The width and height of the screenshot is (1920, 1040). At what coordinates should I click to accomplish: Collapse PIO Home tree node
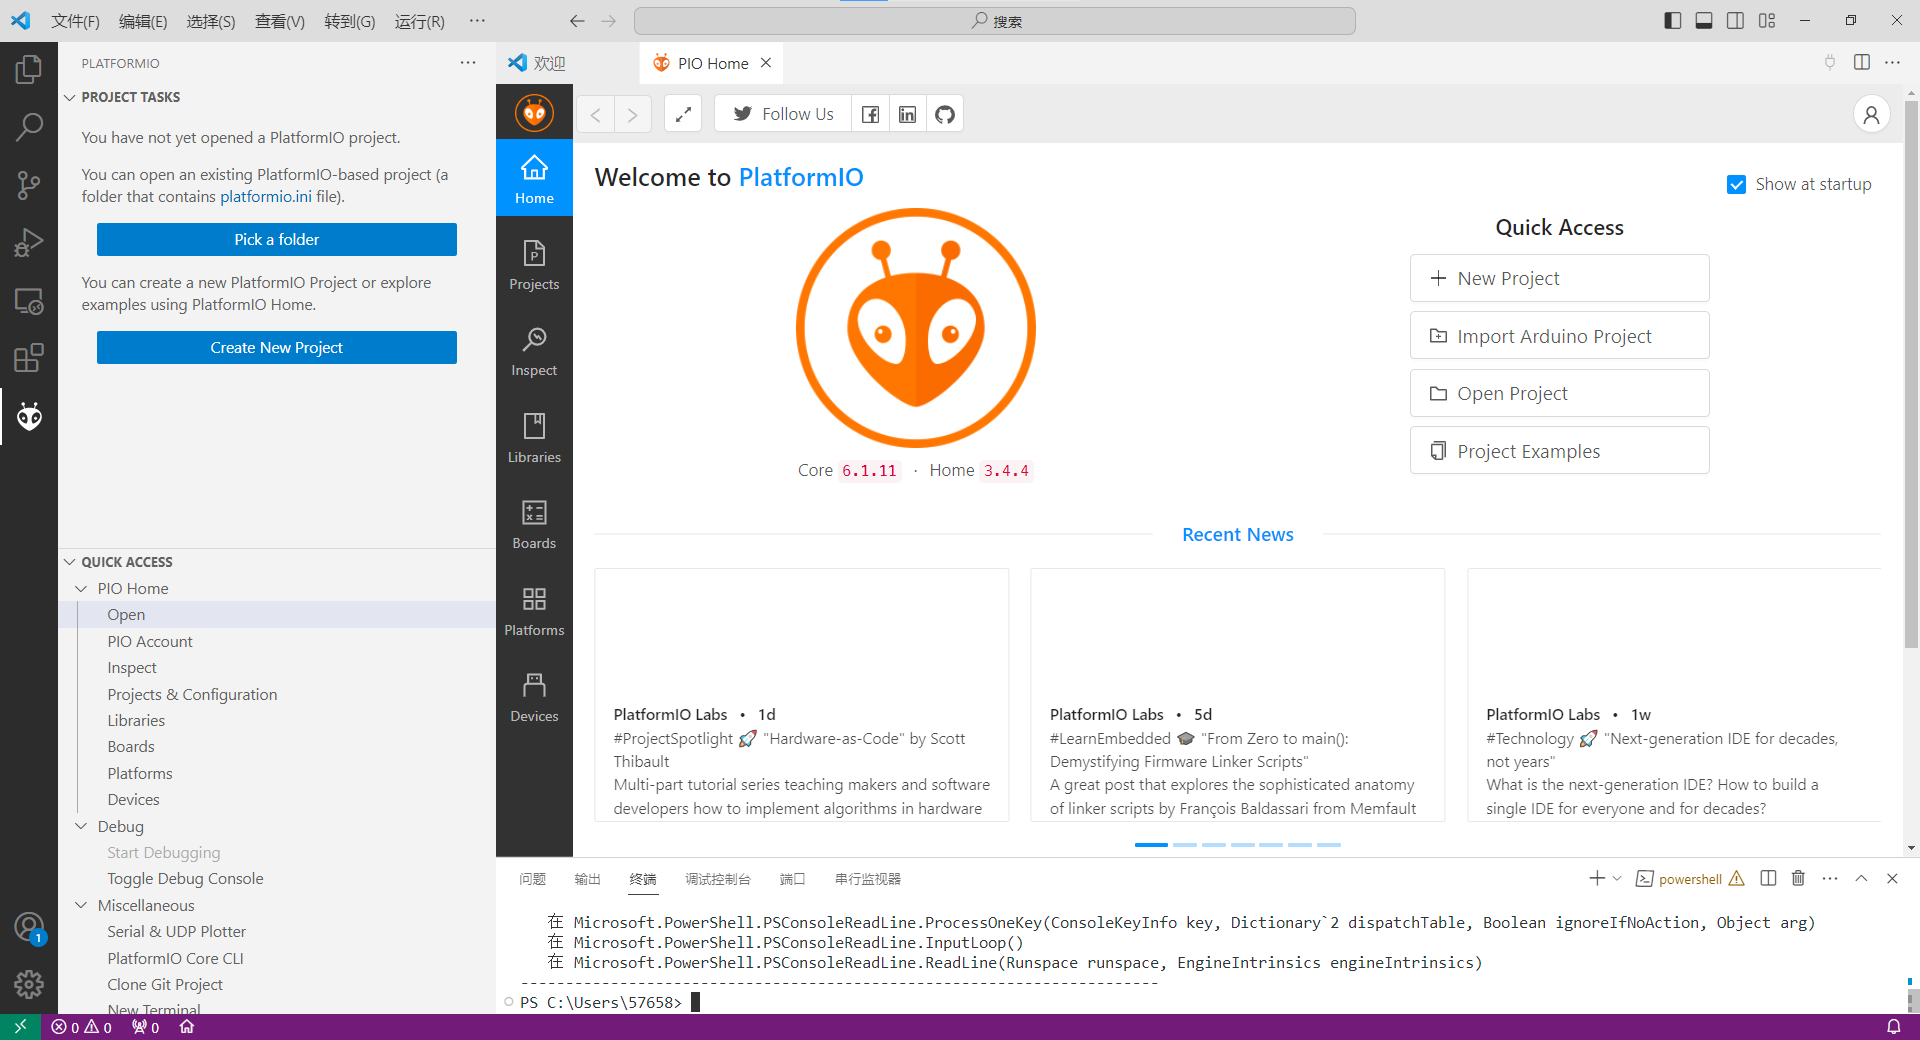click(81, 588)
